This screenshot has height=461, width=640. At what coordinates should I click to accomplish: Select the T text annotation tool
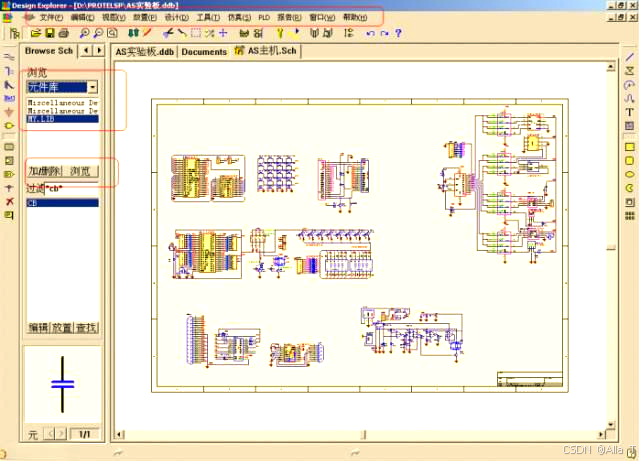(x=629, y=112)
